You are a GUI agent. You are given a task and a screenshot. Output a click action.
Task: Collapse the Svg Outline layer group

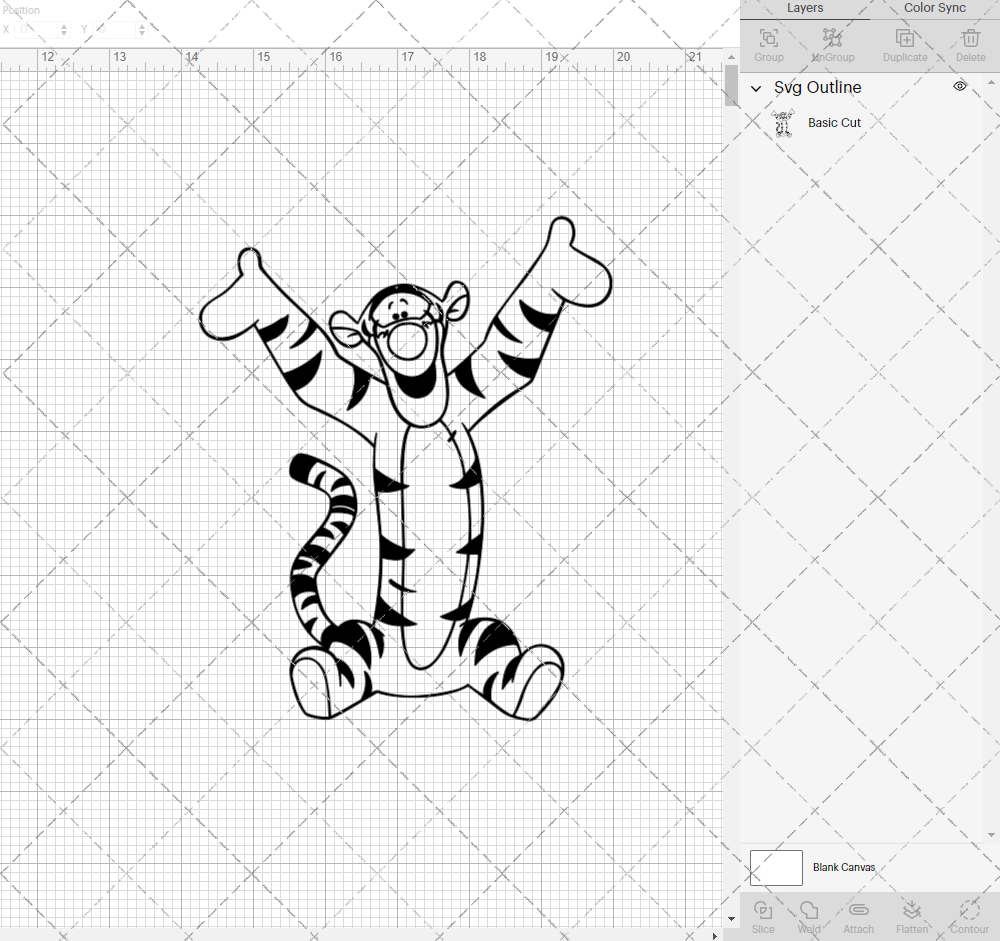tap(757, 88)
